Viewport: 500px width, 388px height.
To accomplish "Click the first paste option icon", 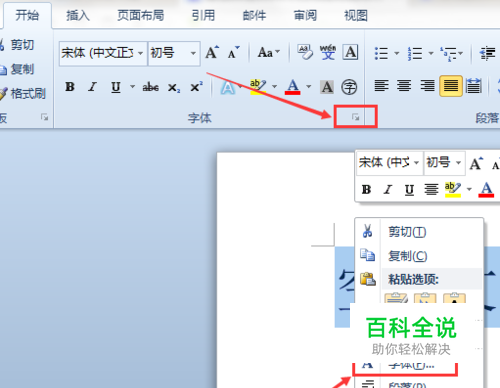I will point(396,298).
